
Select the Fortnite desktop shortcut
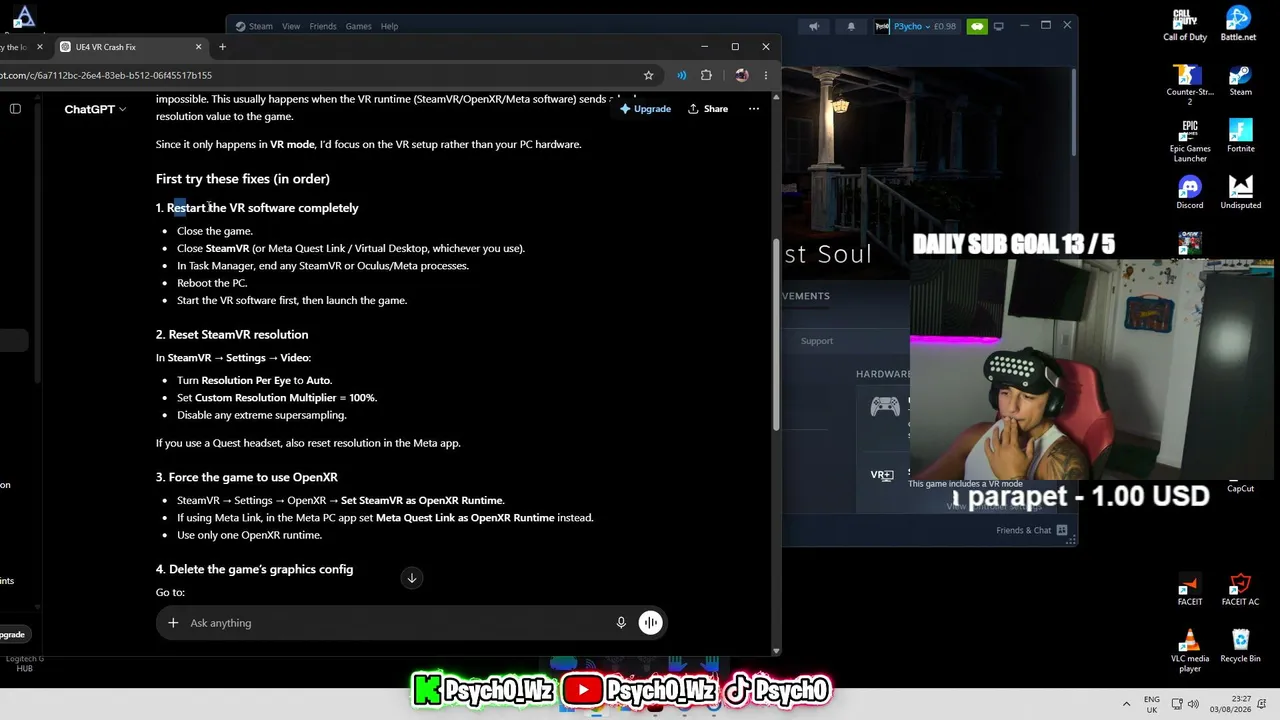1240,136
